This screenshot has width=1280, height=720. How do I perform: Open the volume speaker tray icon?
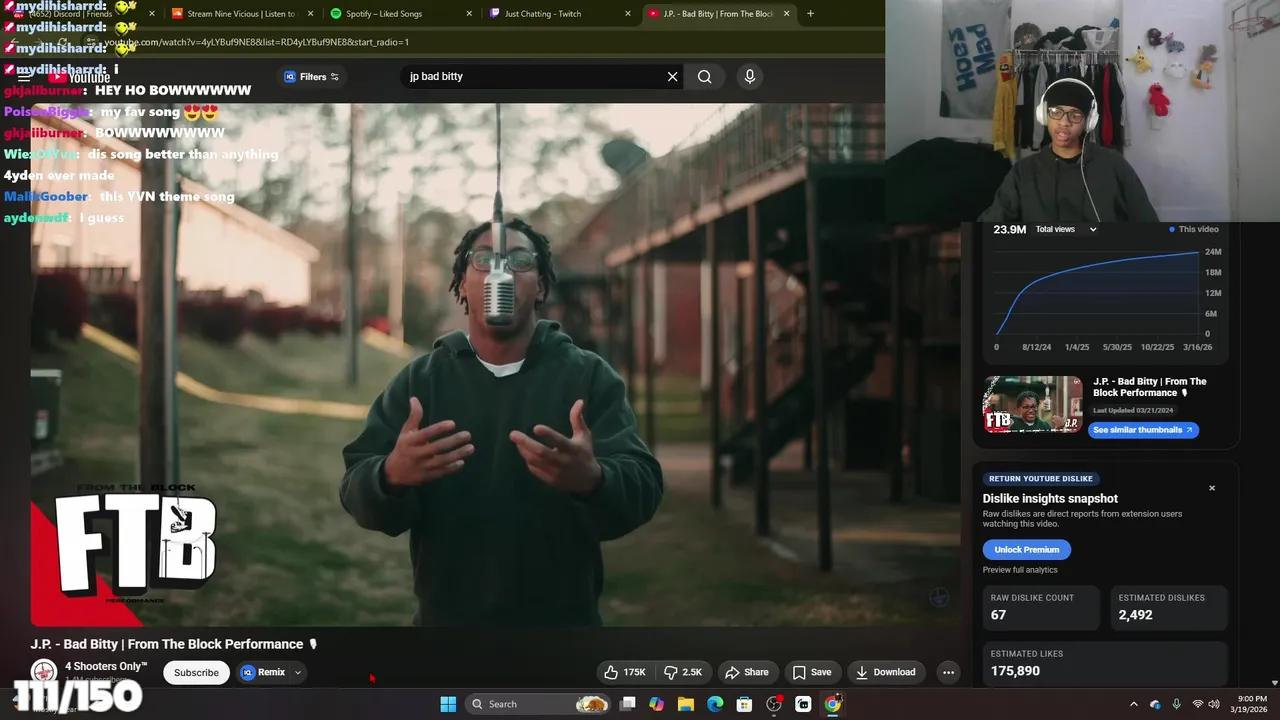pyautogui.click(x=1214, y=704)
